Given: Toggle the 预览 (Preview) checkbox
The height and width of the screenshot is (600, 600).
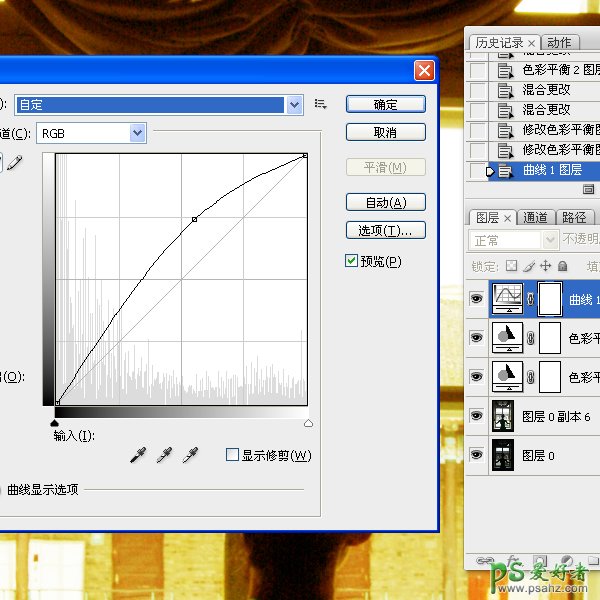Looking at the screenshot, I should coord(351,261).
